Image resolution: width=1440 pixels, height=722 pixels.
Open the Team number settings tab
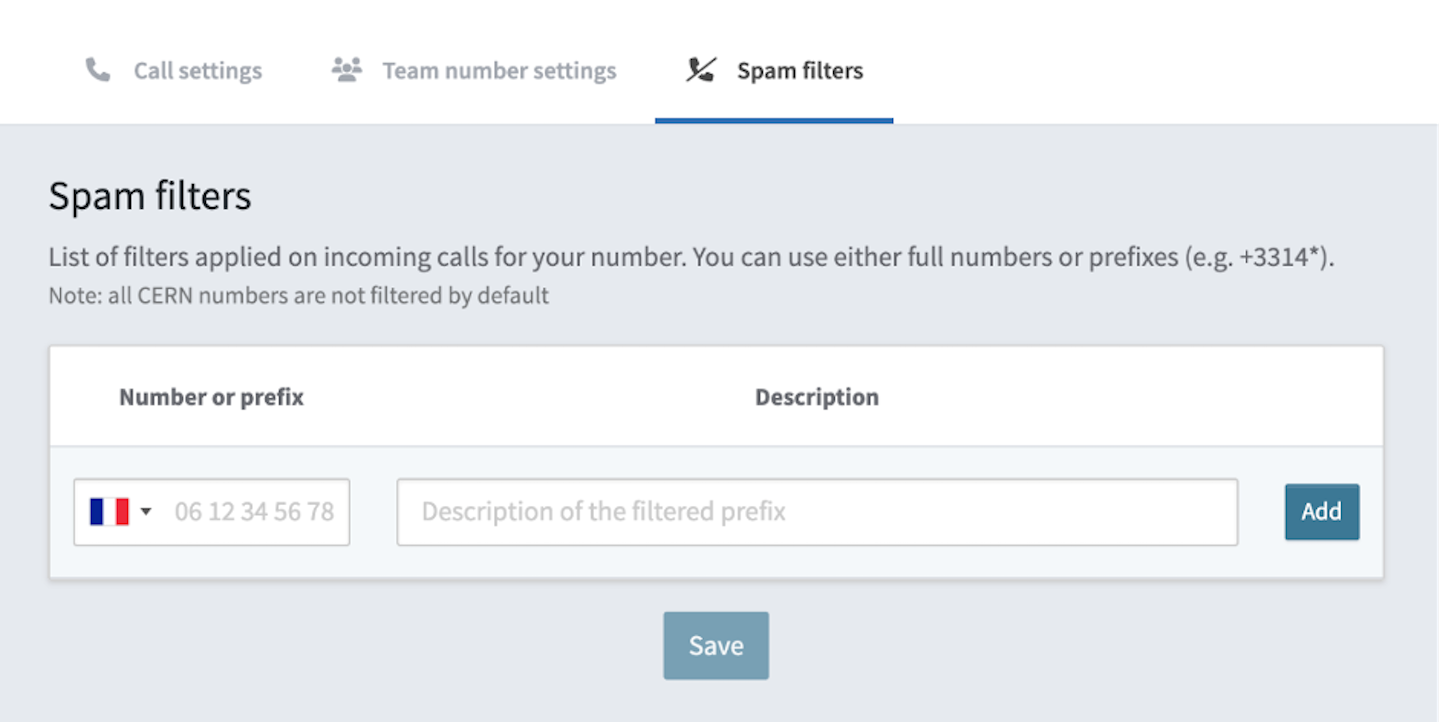click(498, 70)
